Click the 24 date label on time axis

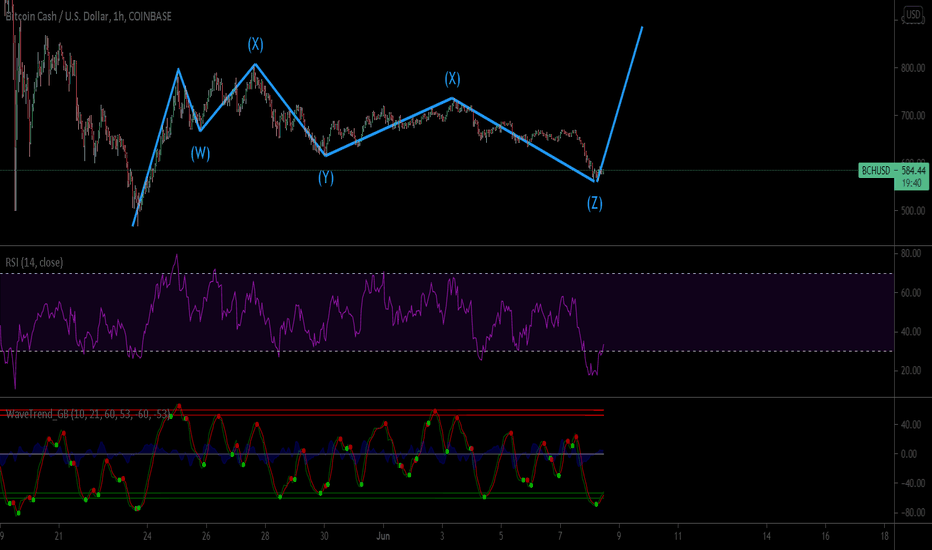click(x=147, y=536)
